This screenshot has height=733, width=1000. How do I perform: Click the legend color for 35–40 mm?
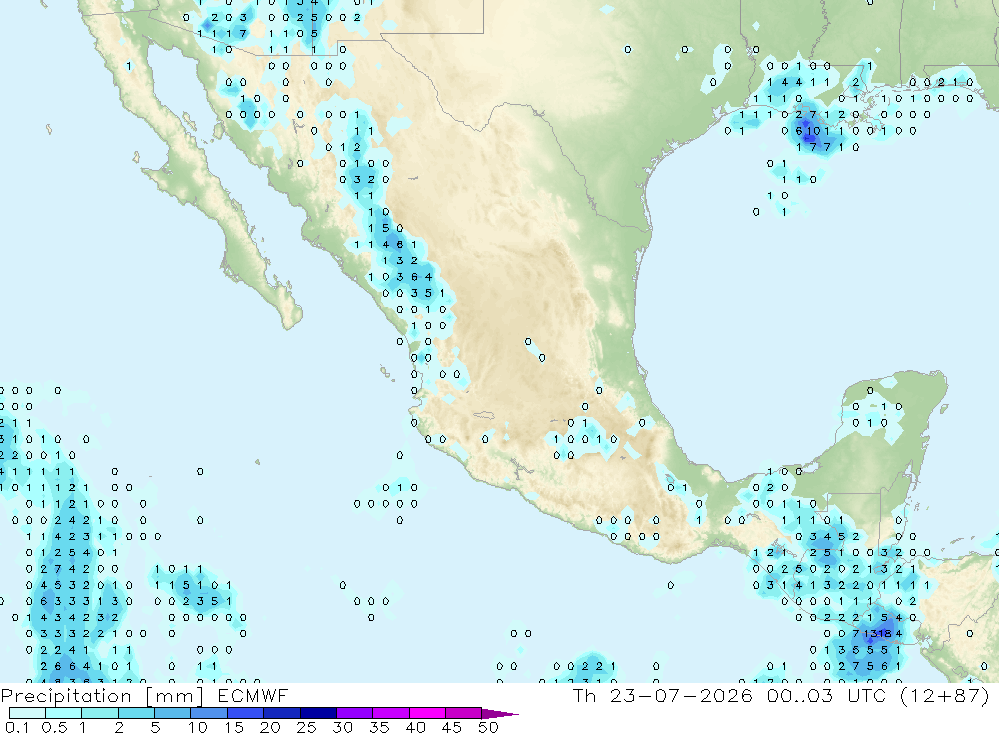[x=390, y=713]
